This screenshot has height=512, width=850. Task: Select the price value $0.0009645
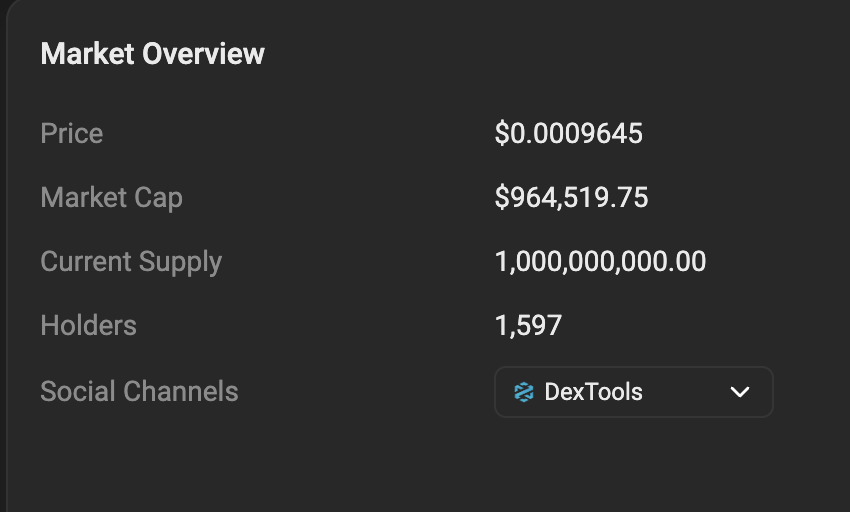[x=569, y=133]
